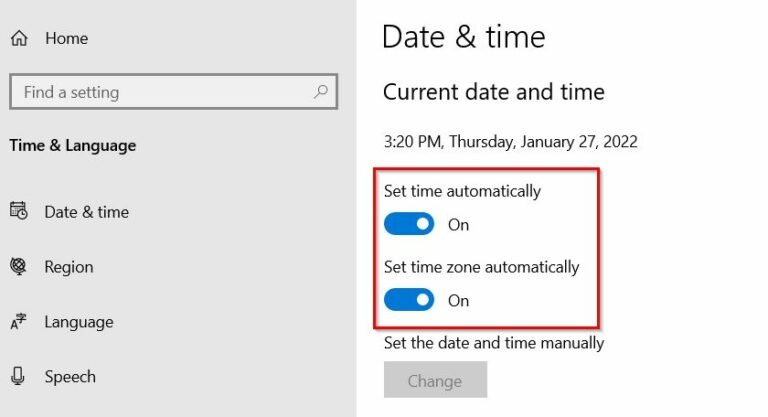Image resolution: width=768 pixels, height=417 pixels.
Task: Click the Language character icon
Action: pos(18,322)
